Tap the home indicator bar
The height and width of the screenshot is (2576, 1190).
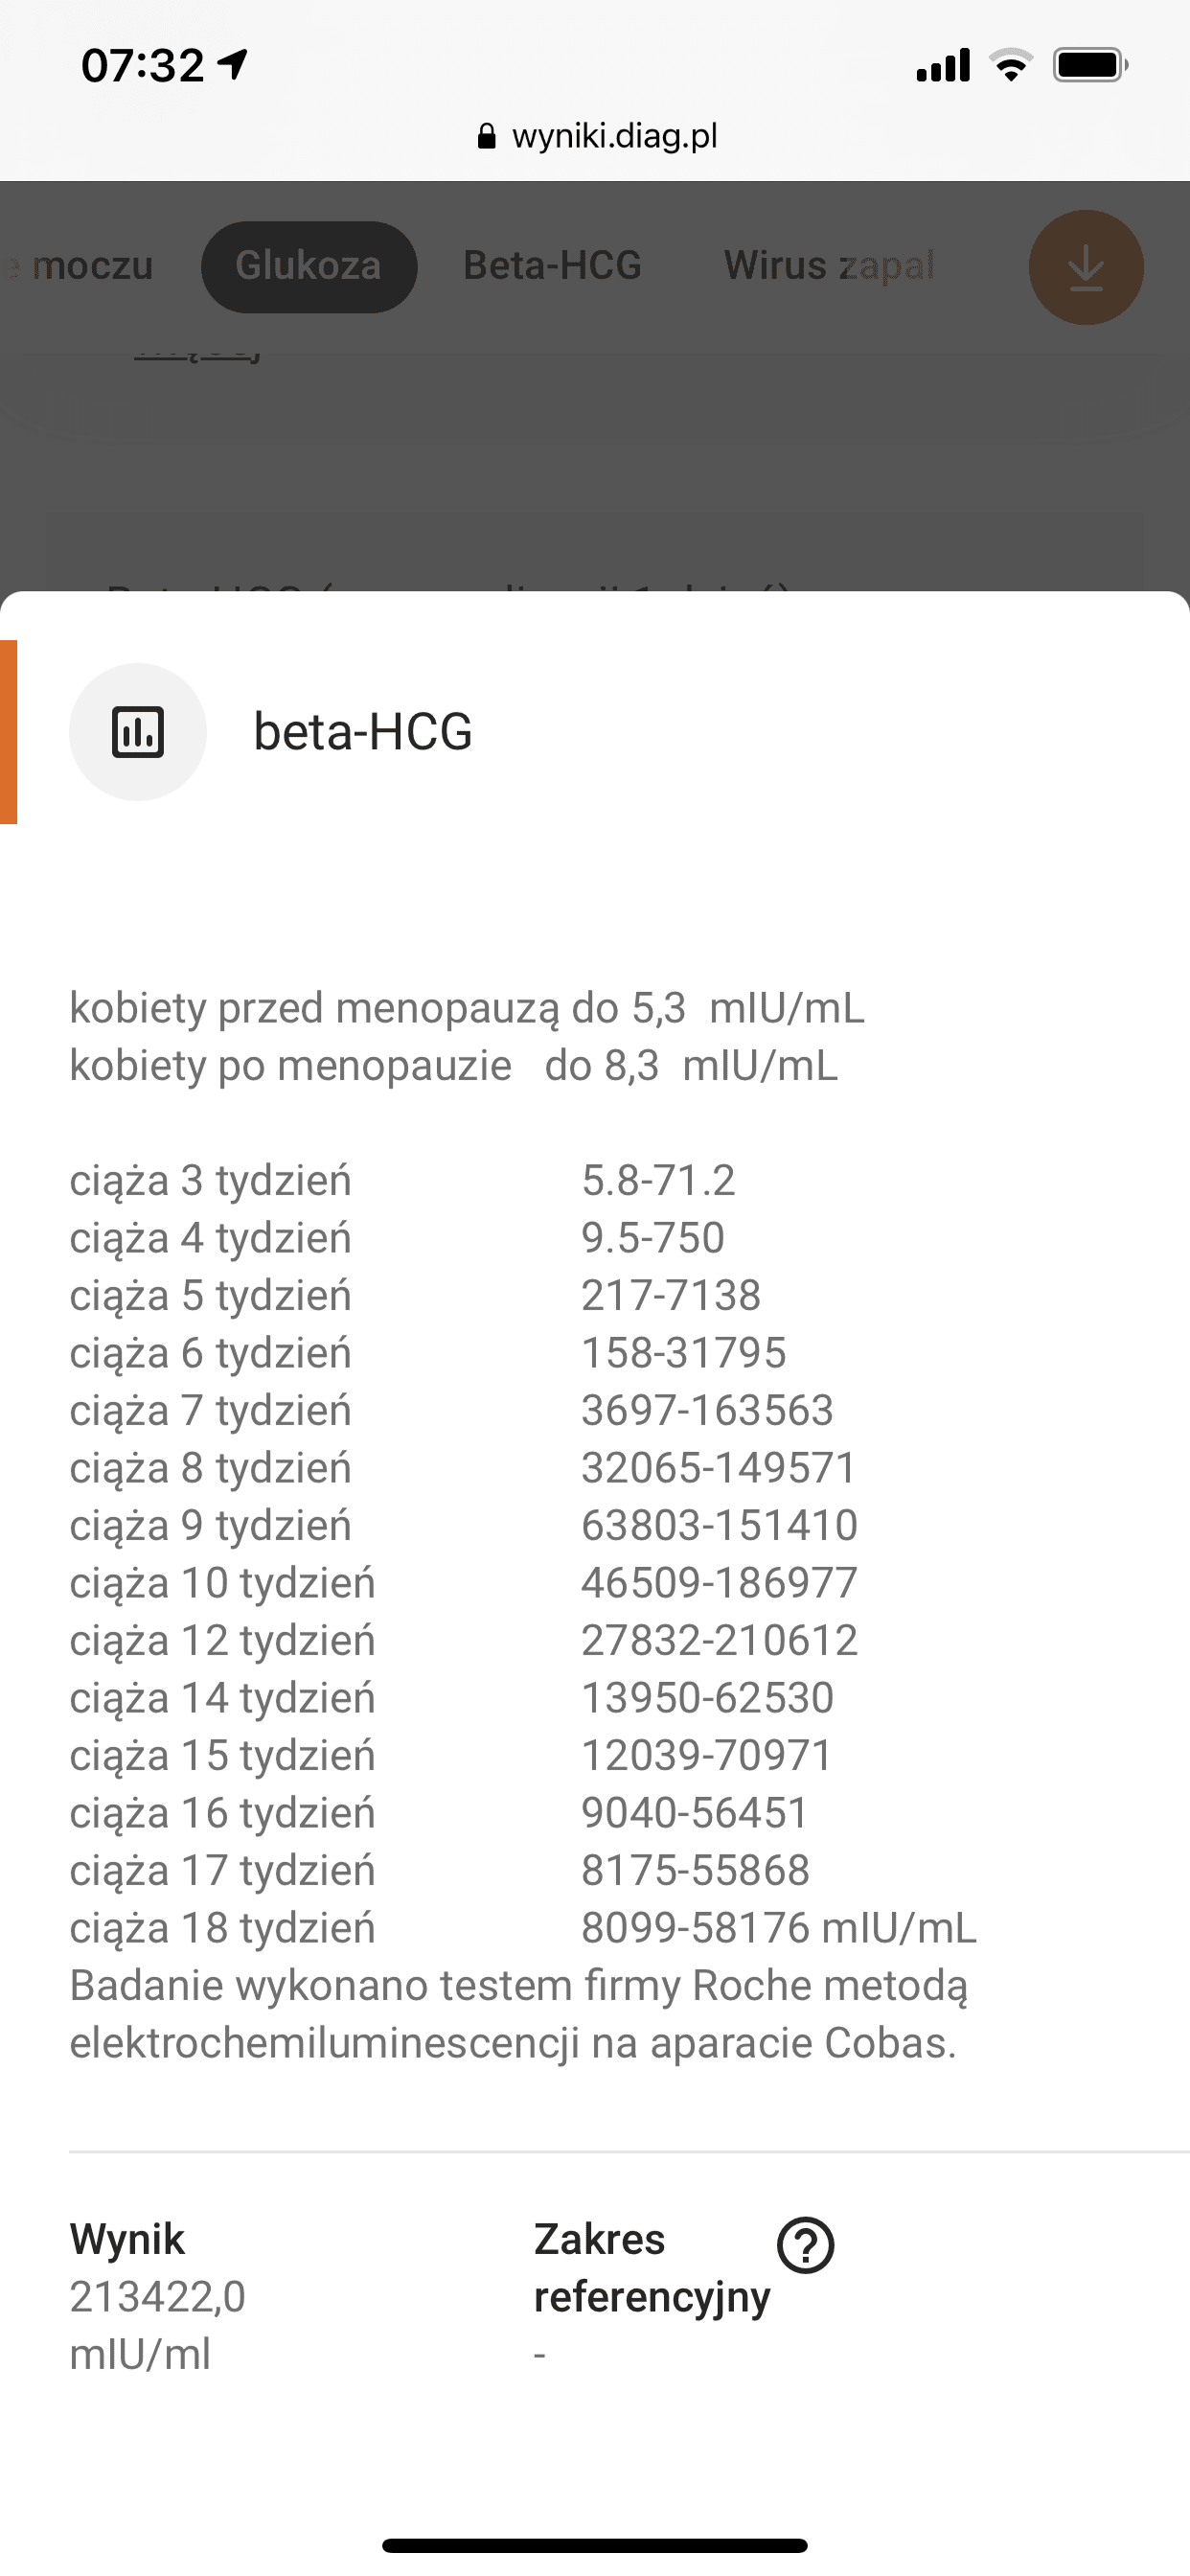(595, 2545)
